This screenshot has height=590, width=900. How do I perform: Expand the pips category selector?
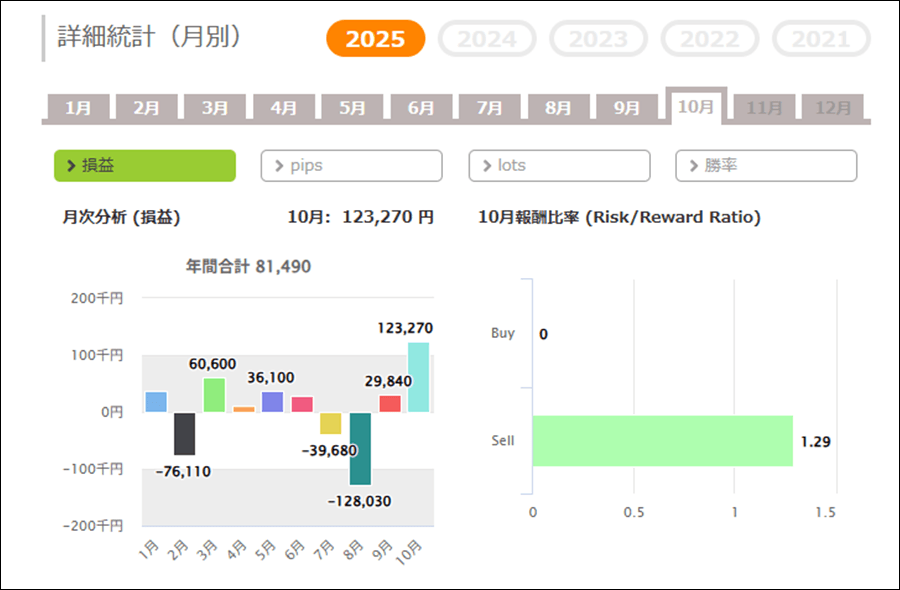(351, 166)
